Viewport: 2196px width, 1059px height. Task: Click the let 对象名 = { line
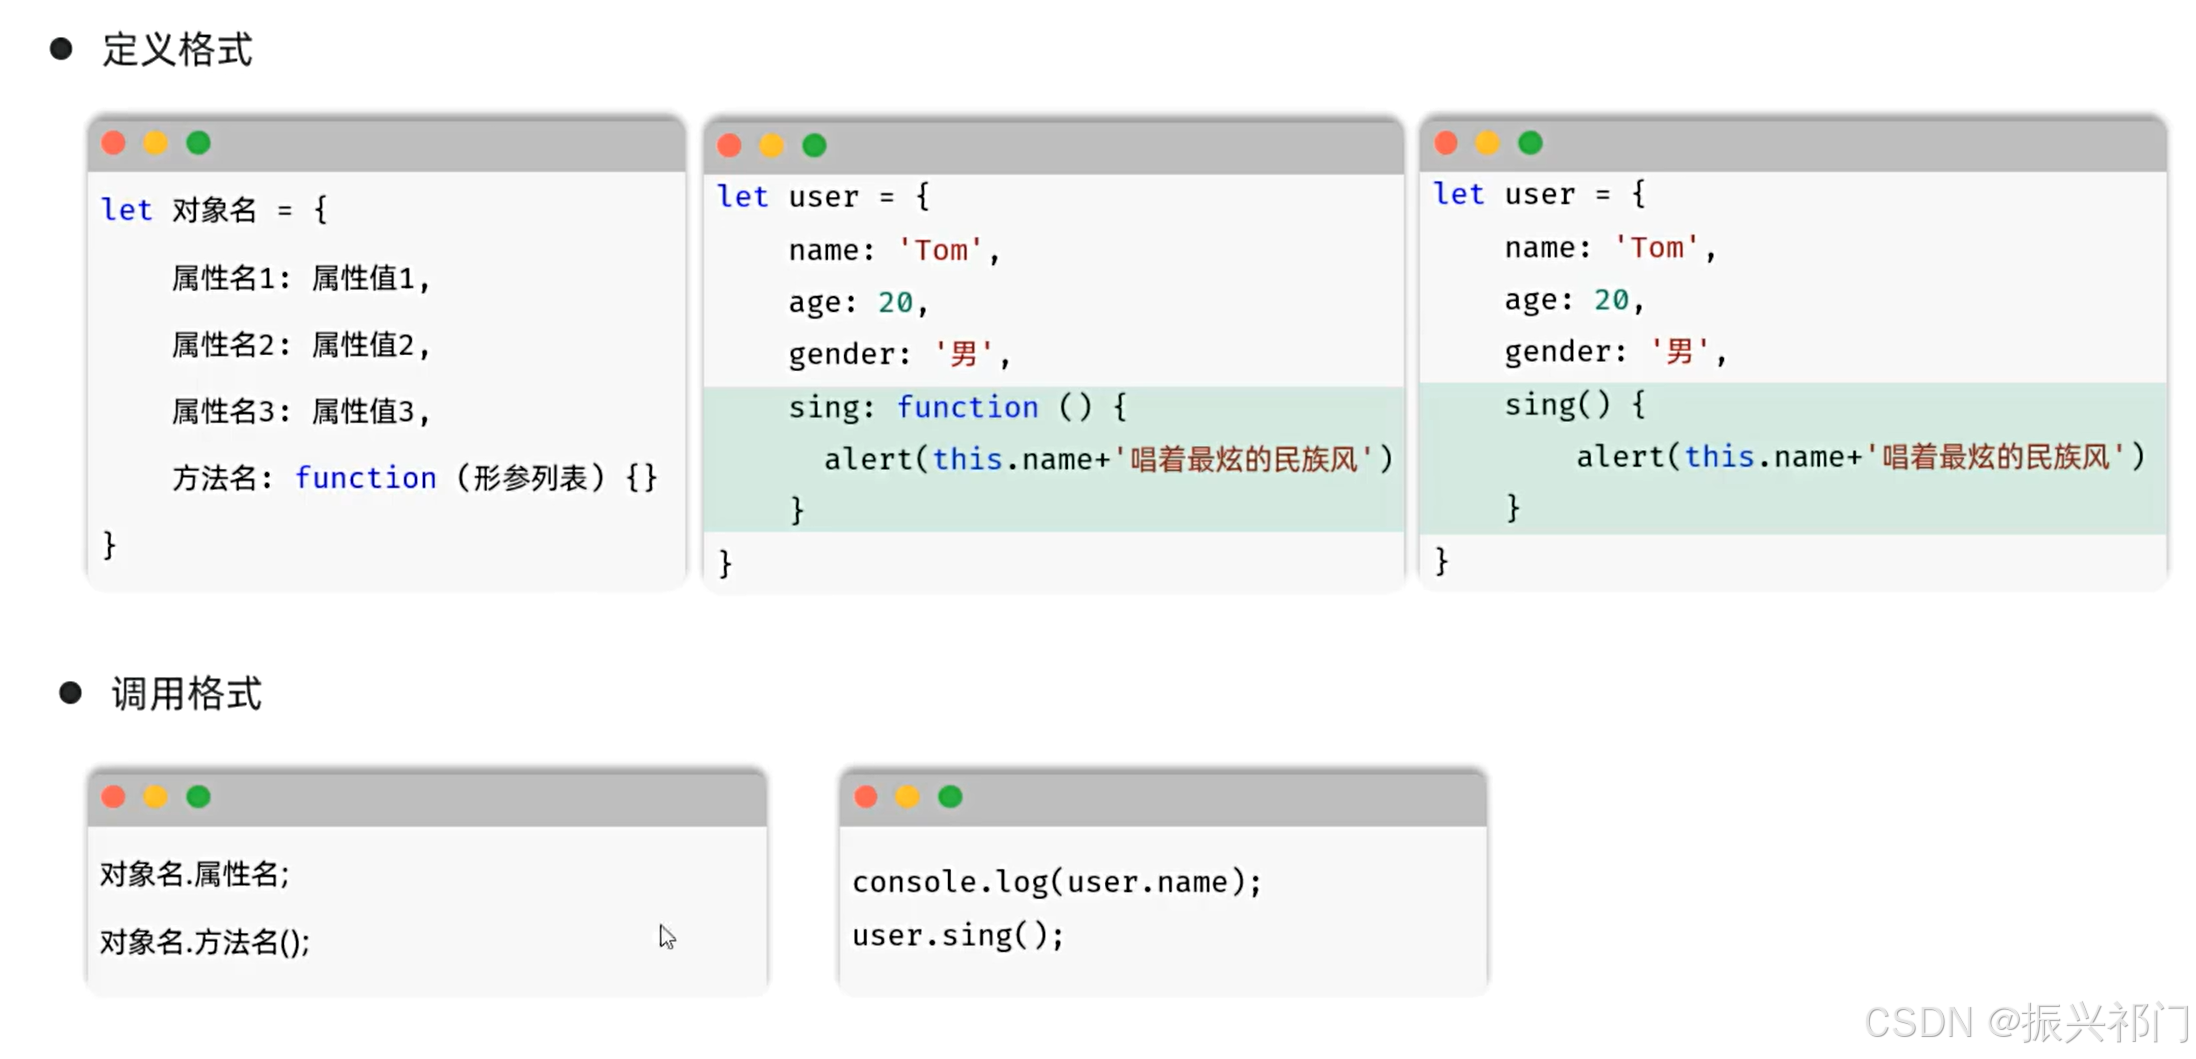[214, 210]
